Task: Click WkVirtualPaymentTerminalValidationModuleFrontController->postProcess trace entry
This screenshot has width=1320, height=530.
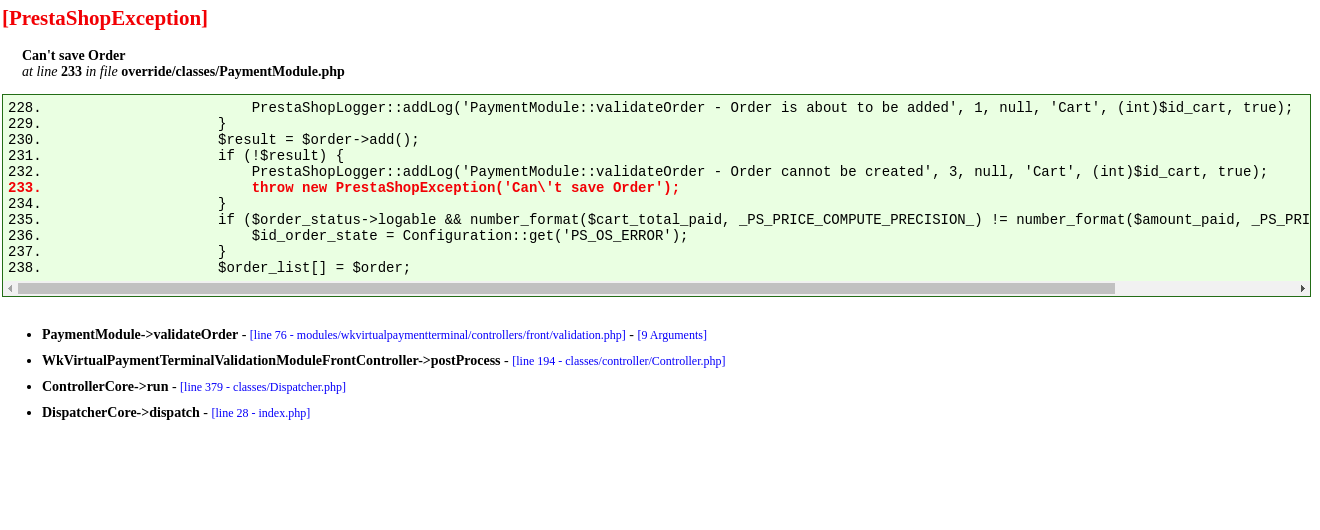Action: pos(271,361)
